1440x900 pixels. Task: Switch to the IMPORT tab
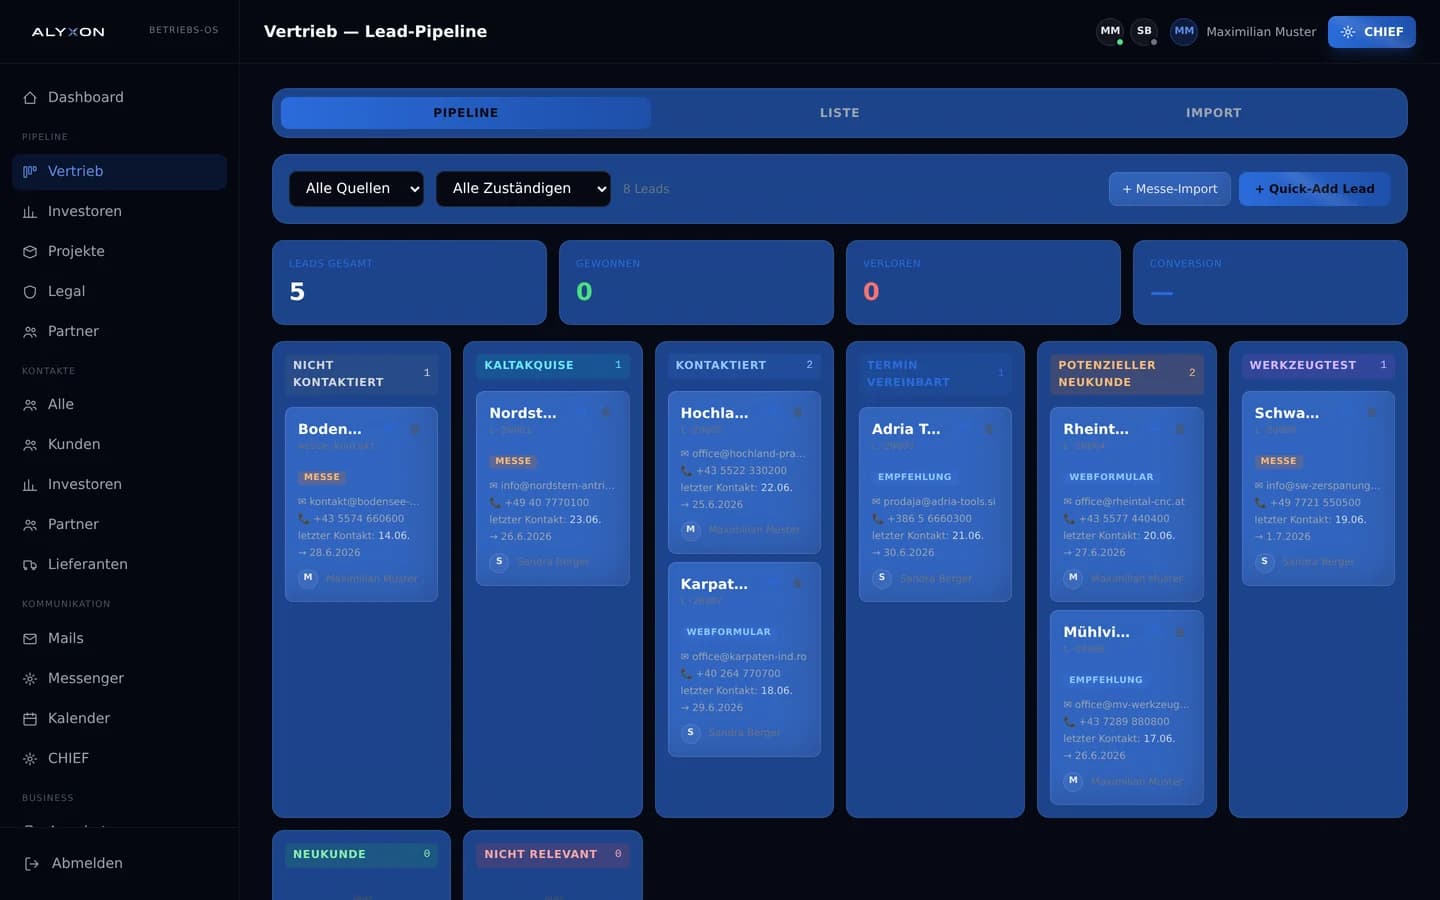1214,113
